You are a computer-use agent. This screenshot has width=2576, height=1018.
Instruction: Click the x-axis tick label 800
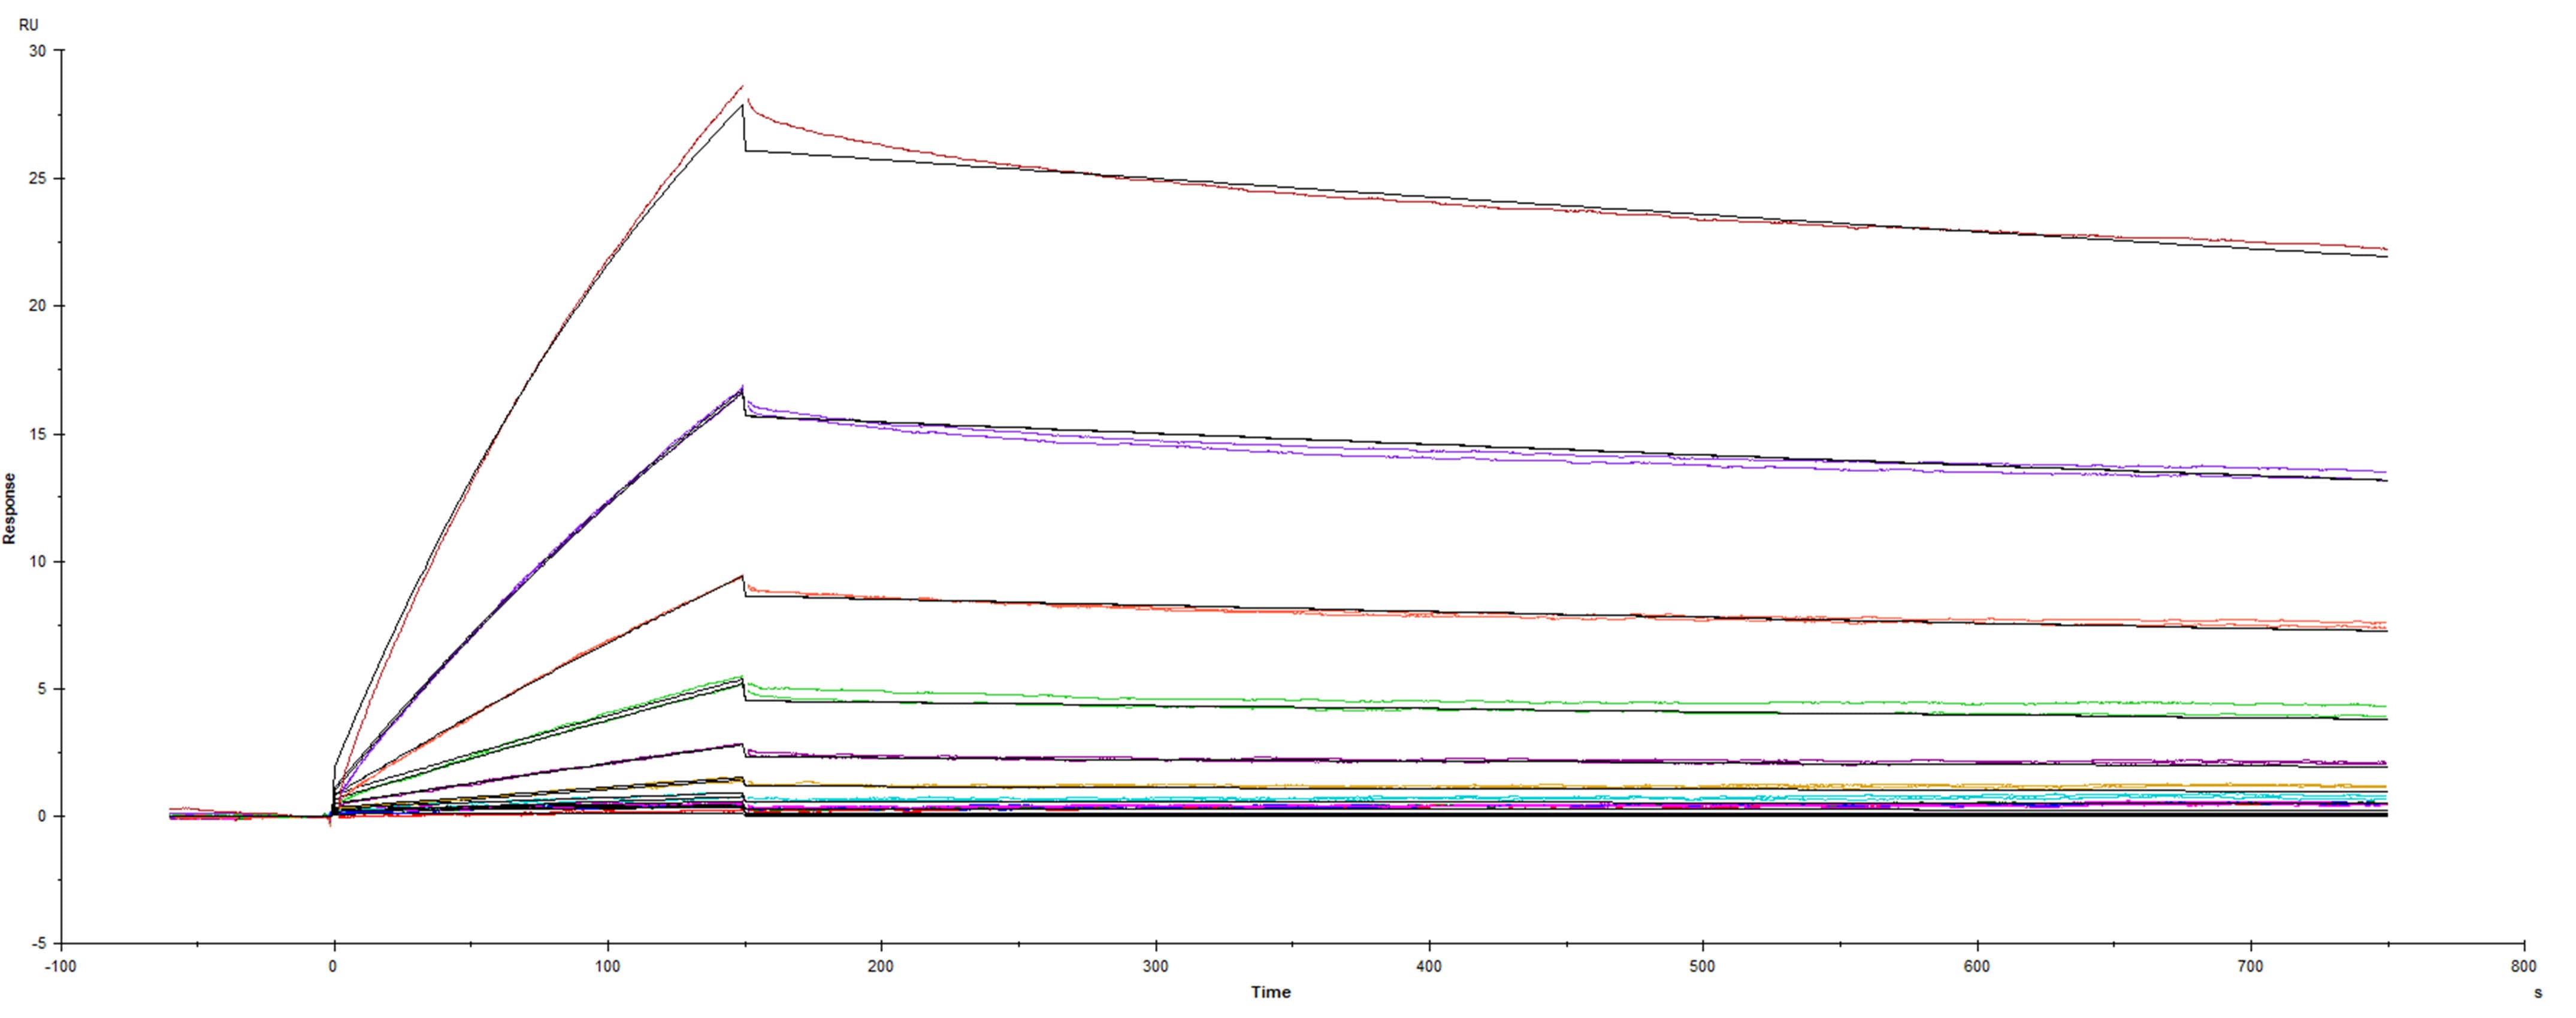coord(2524,967)
